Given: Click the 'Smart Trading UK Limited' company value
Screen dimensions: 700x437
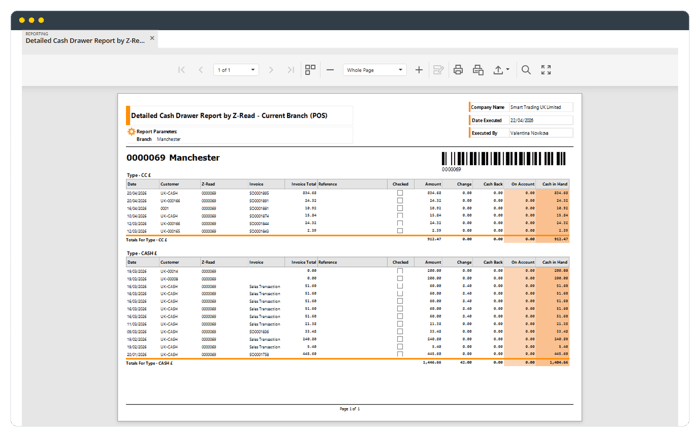Looking at the screenshot, I should pyautogui.click(x=536, y=107).
